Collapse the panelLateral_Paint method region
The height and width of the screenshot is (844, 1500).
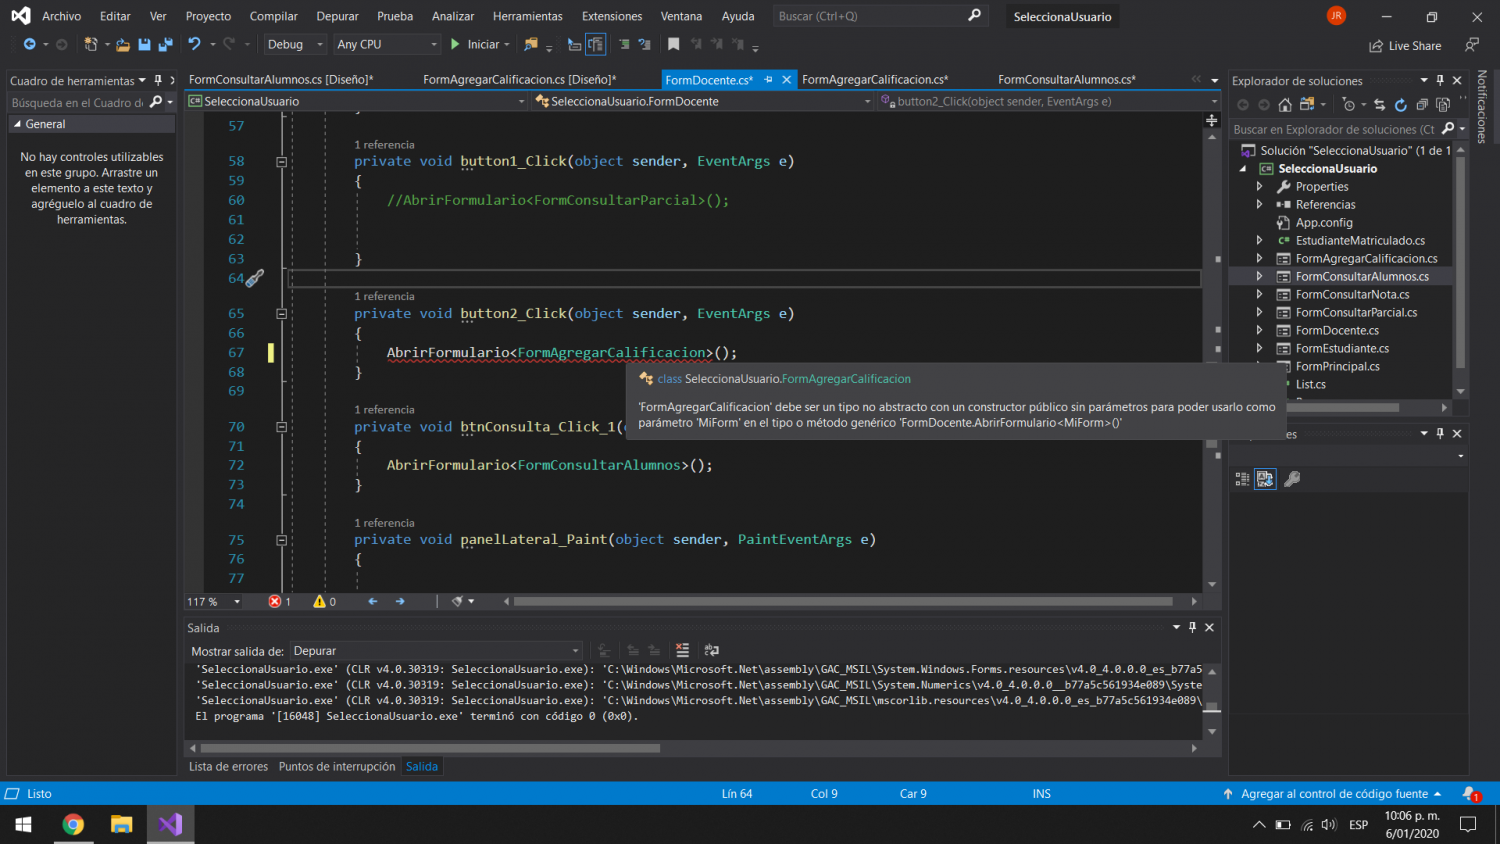[x=282, y=540]
